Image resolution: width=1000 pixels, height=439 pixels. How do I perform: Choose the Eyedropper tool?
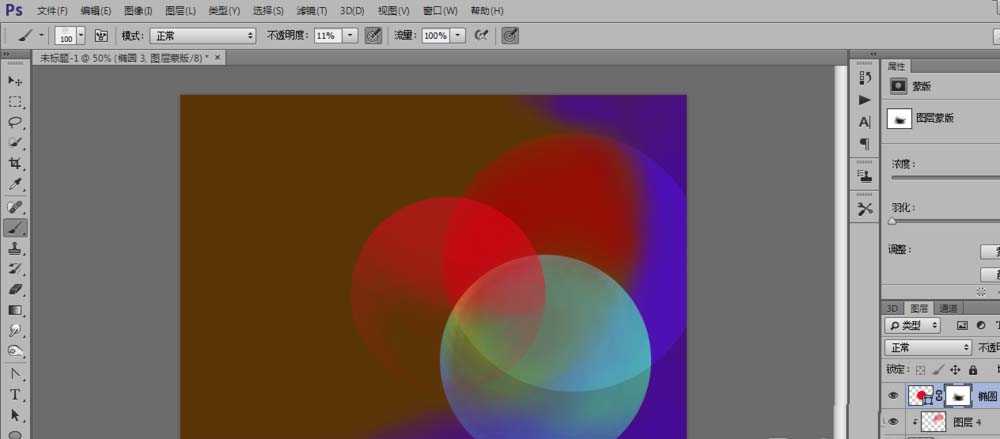tap(15, 185)
